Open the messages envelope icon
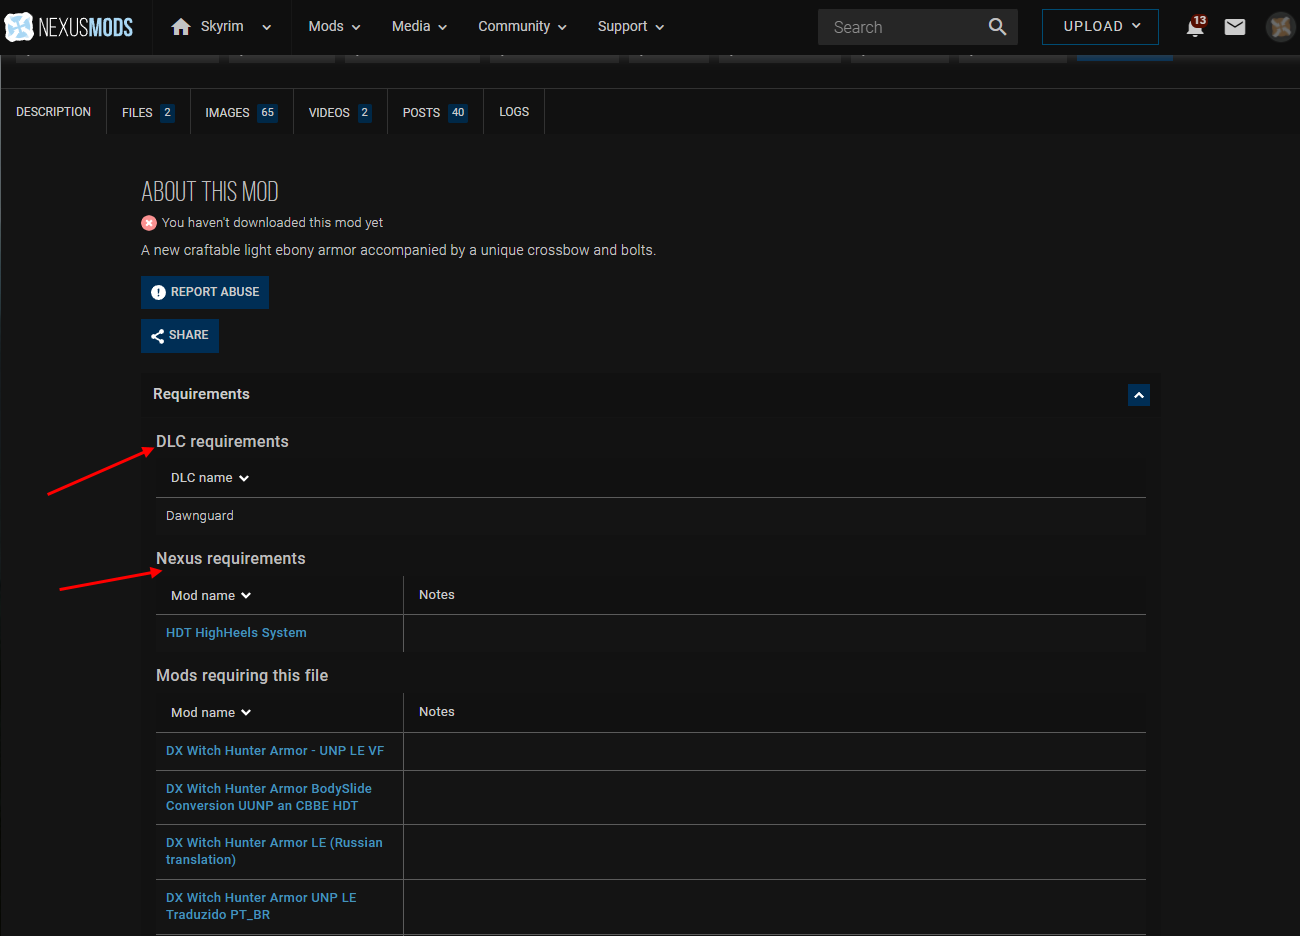 click(1235, 27)
